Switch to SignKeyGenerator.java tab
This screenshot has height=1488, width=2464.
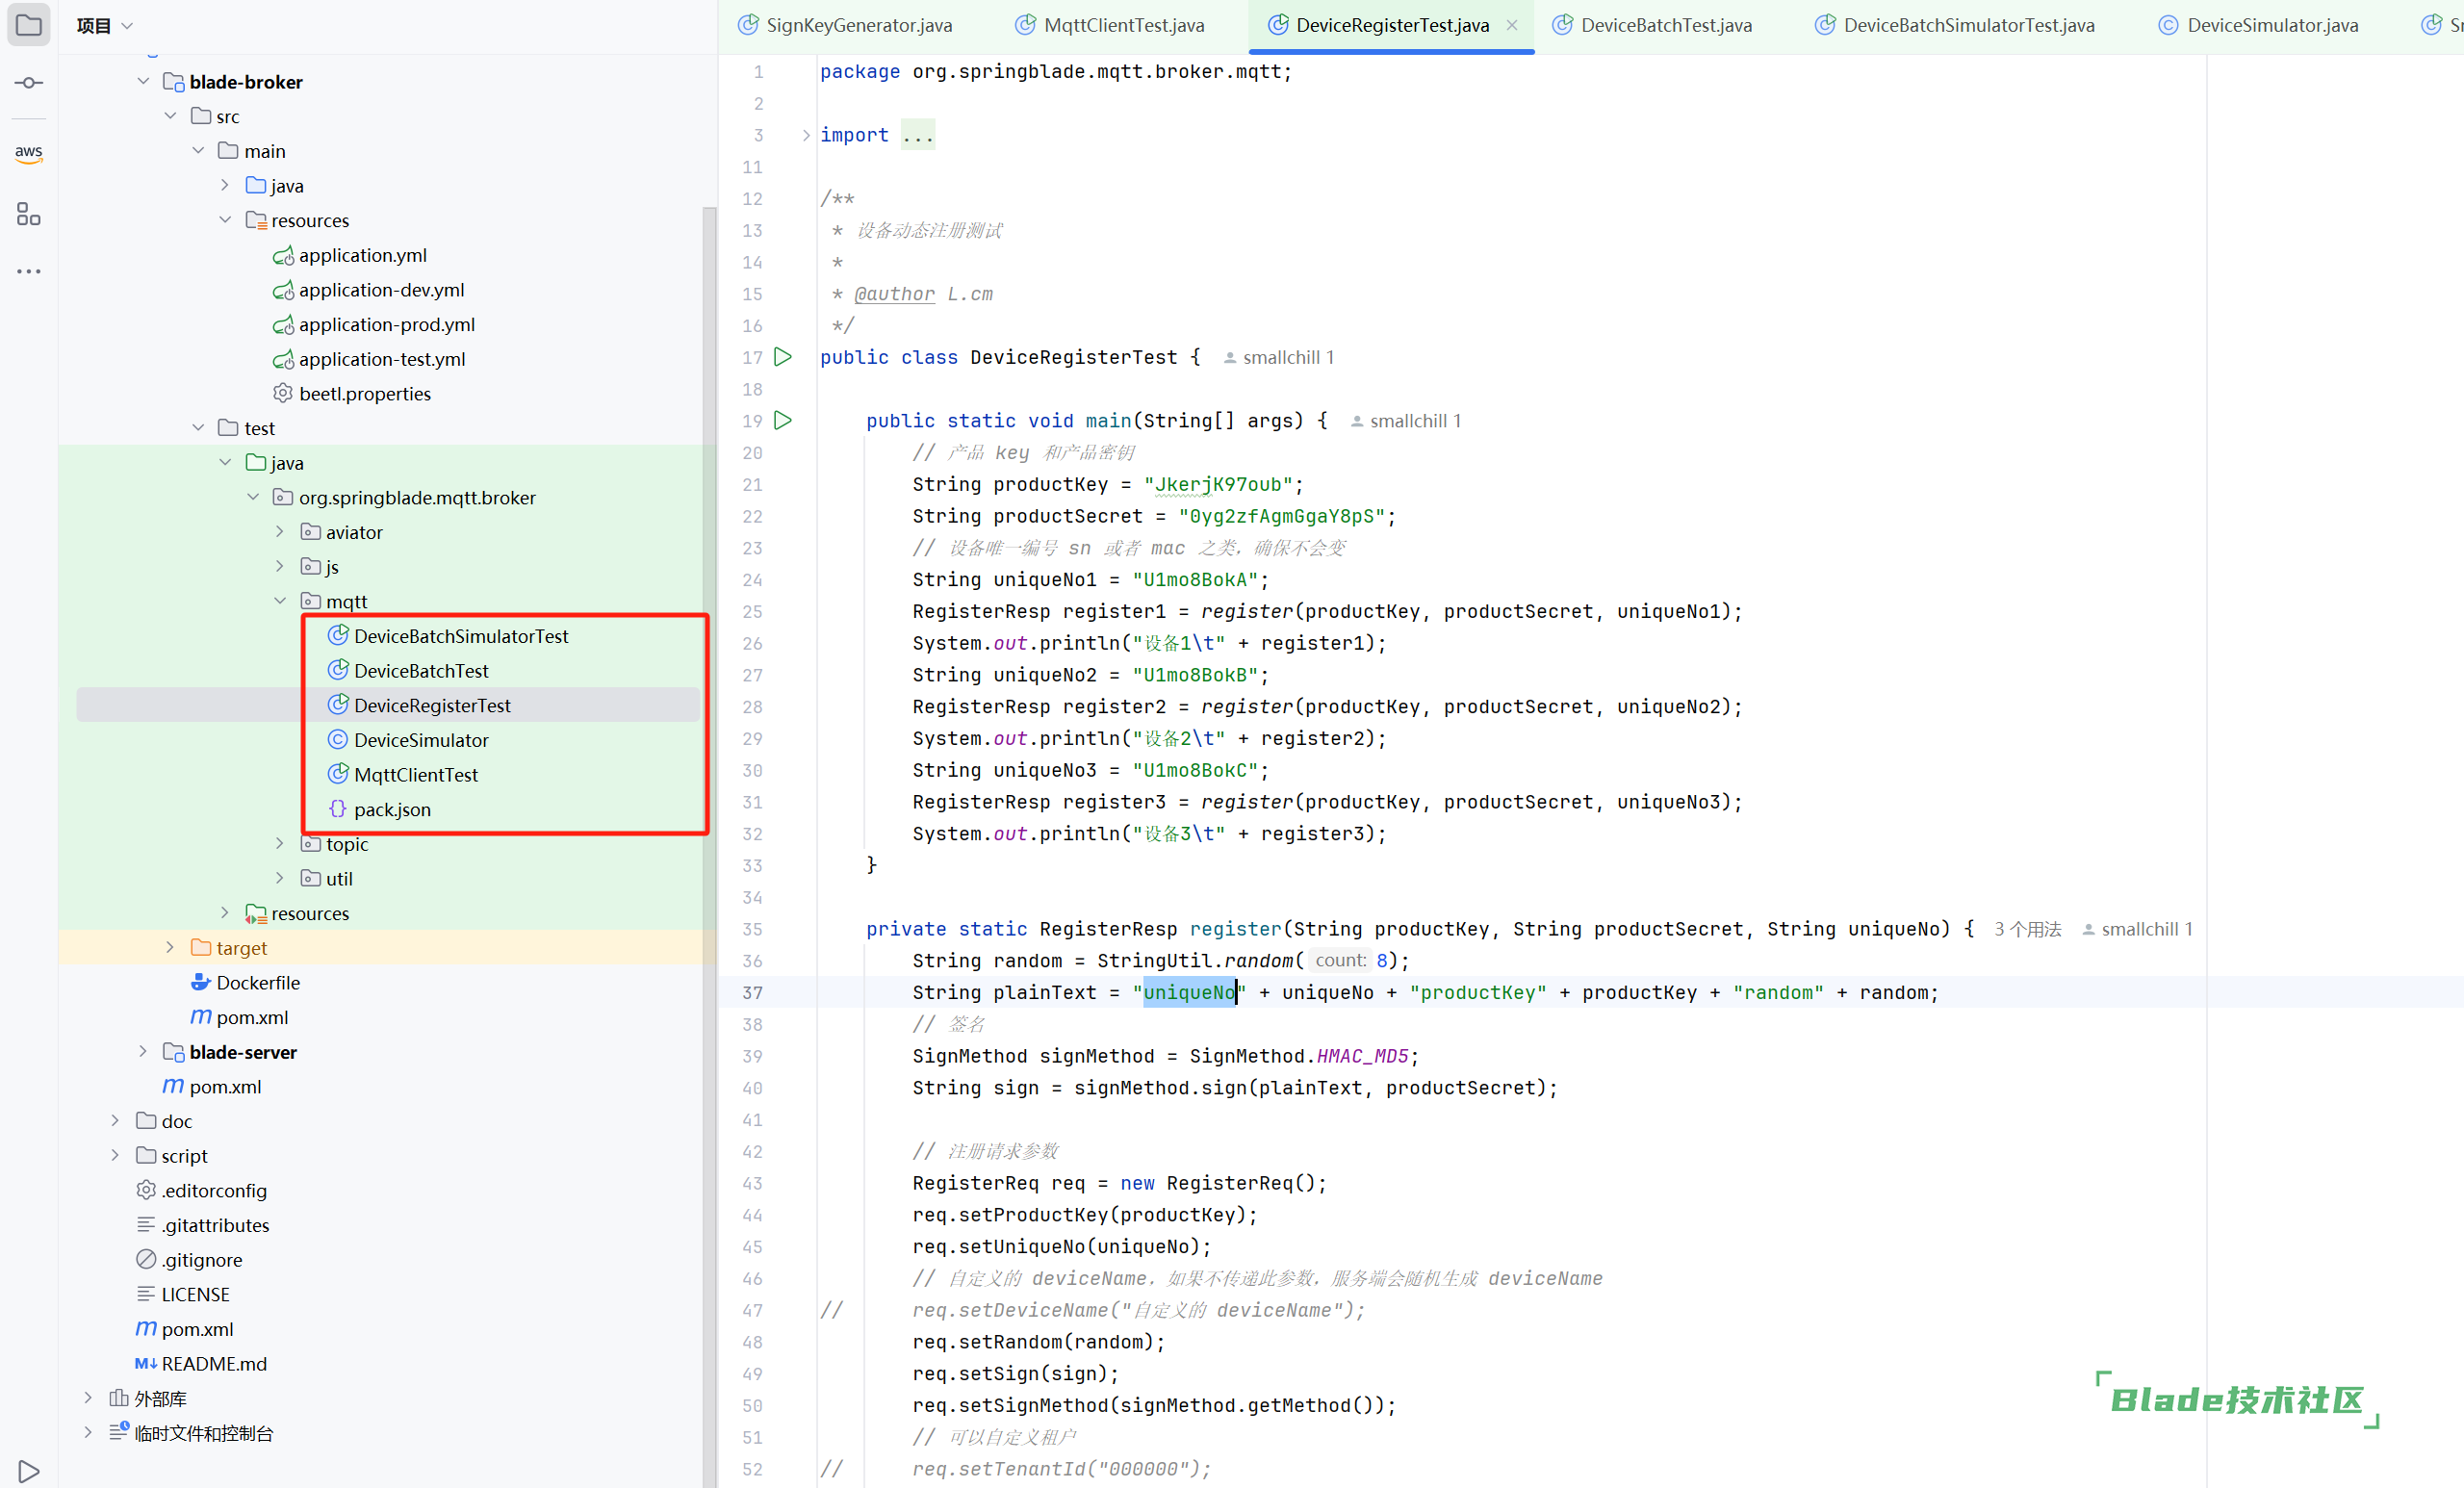(x=845, y=25)
